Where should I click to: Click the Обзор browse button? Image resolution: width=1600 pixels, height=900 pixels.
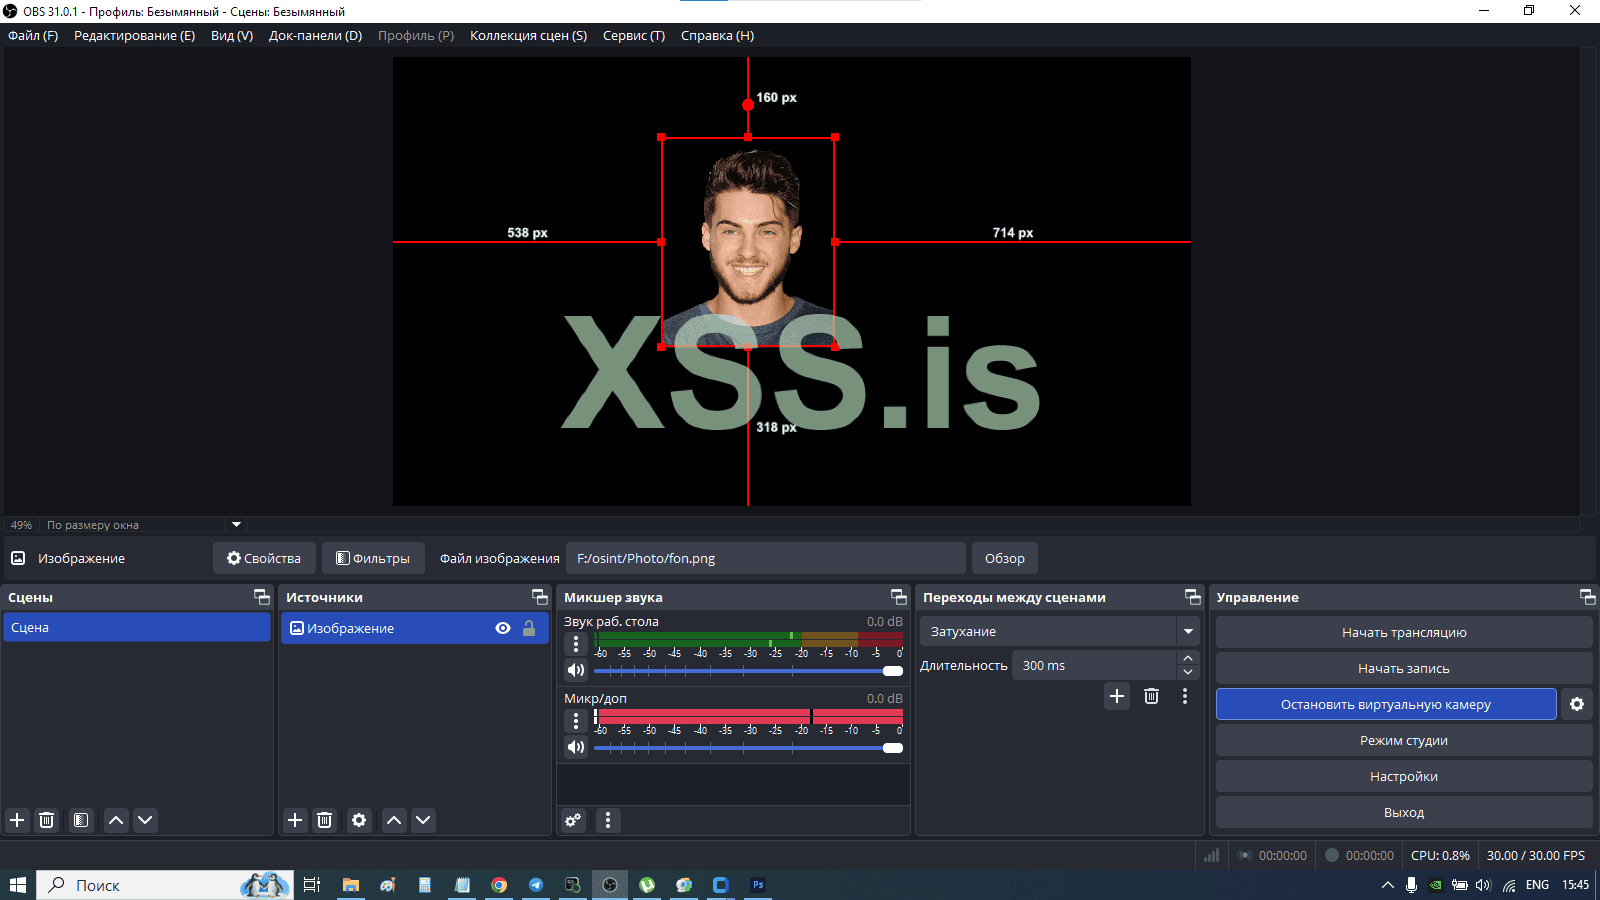pos(1004,558)
